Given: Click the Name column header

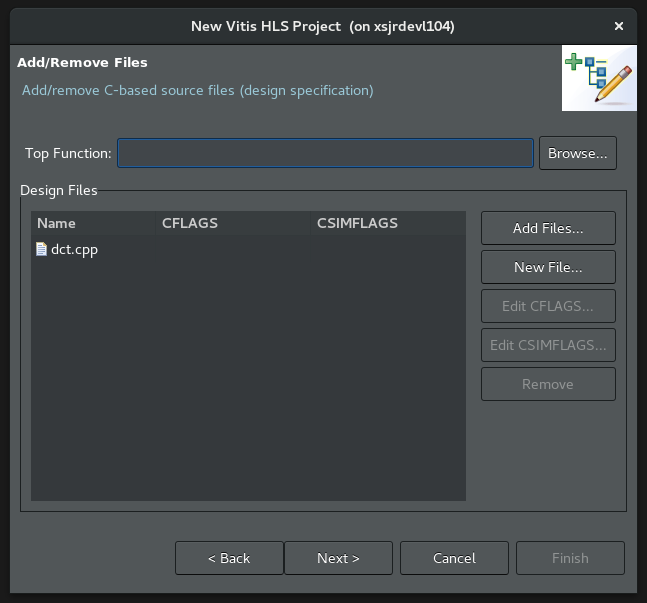Looking at the screenshot, I should tap(56, 223).
